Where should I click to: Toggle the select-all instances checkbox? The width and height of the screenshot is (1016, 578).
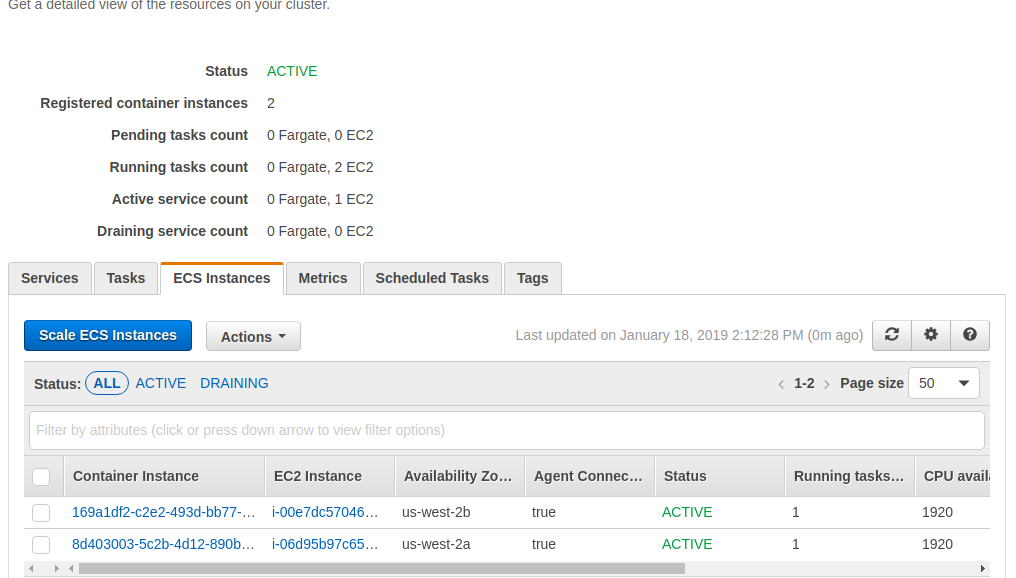41,477
